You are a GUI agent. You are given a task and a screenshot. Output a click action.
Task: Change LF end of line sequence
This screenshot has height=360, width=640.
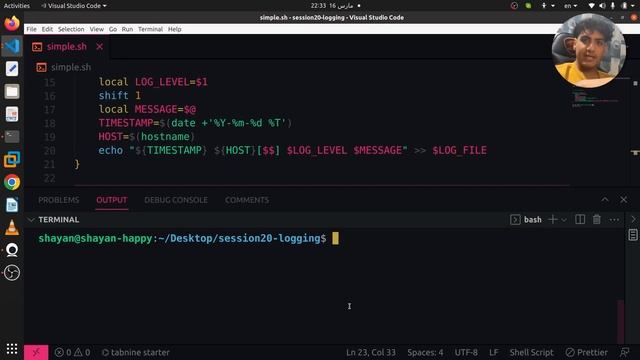[493, 352]
